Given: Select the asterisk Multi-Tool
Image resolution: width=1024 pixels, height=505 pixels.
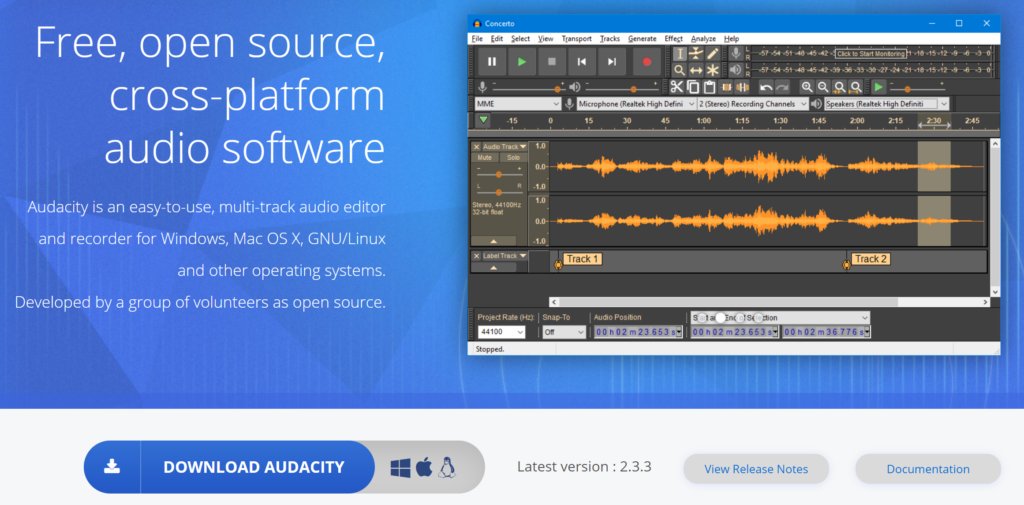Looking at the screenshot, I should tap(712, 70).
